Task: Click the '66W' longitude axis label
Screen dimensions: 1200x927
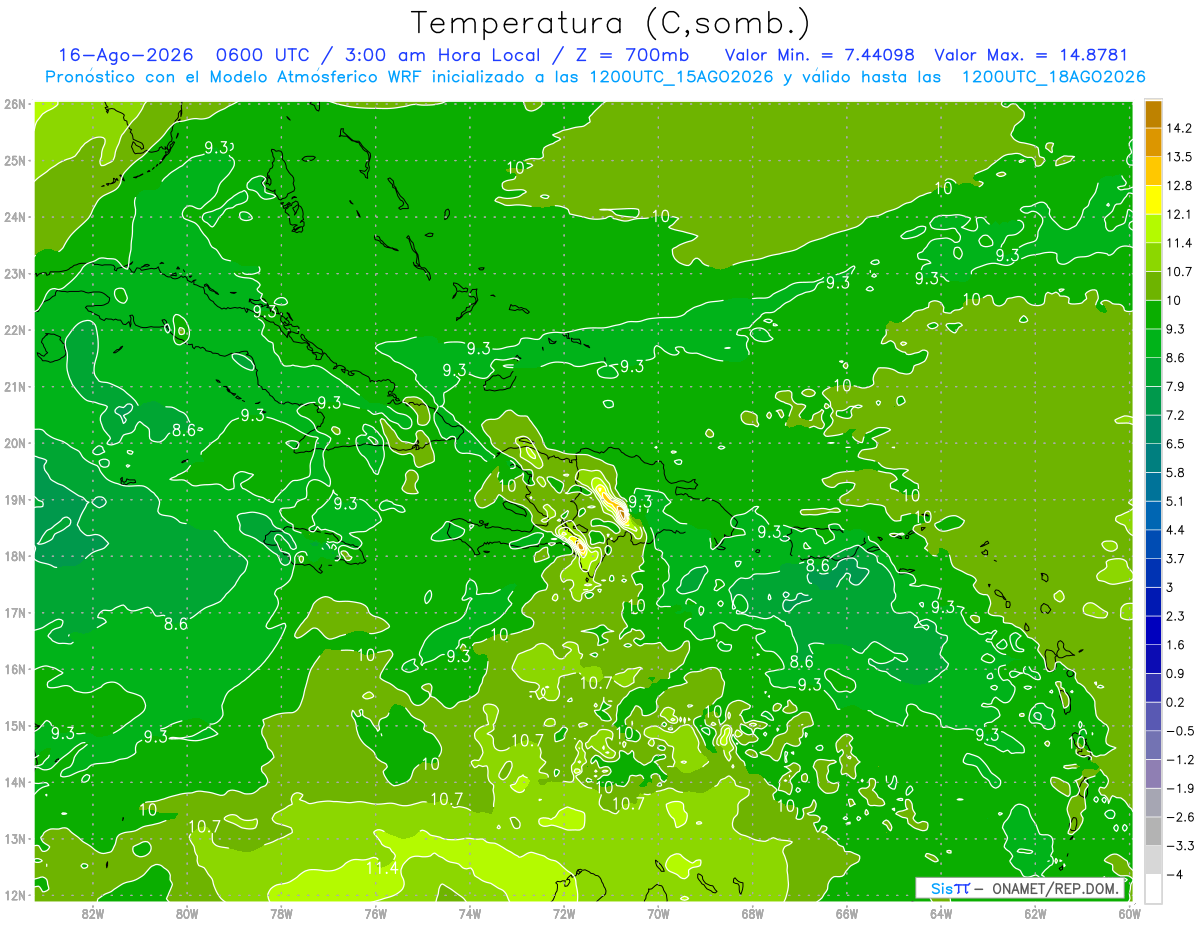Action: pyautogui.click(x=847, y=912)
